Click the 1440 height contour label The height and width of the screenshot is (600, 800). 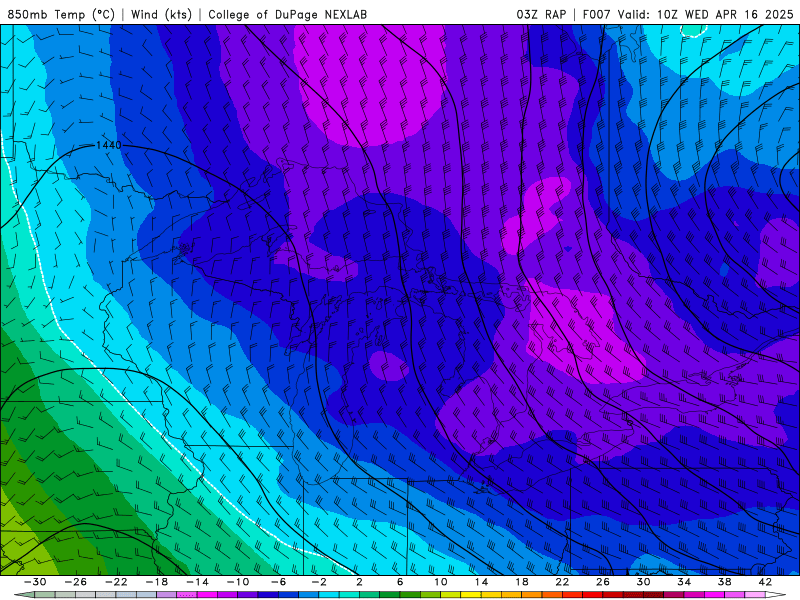pos(109,145)
